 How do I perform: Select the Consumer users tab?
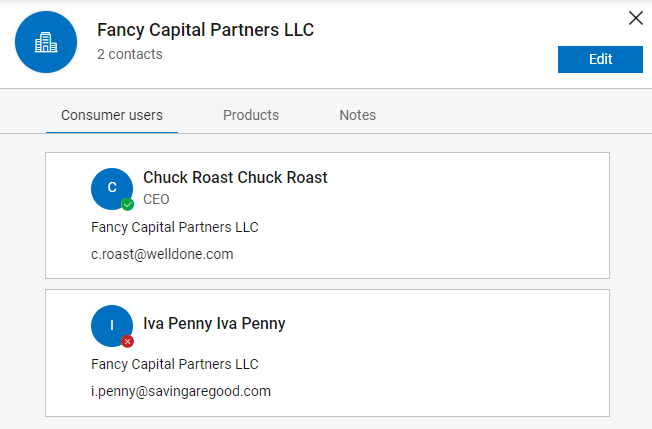point(112,115)
